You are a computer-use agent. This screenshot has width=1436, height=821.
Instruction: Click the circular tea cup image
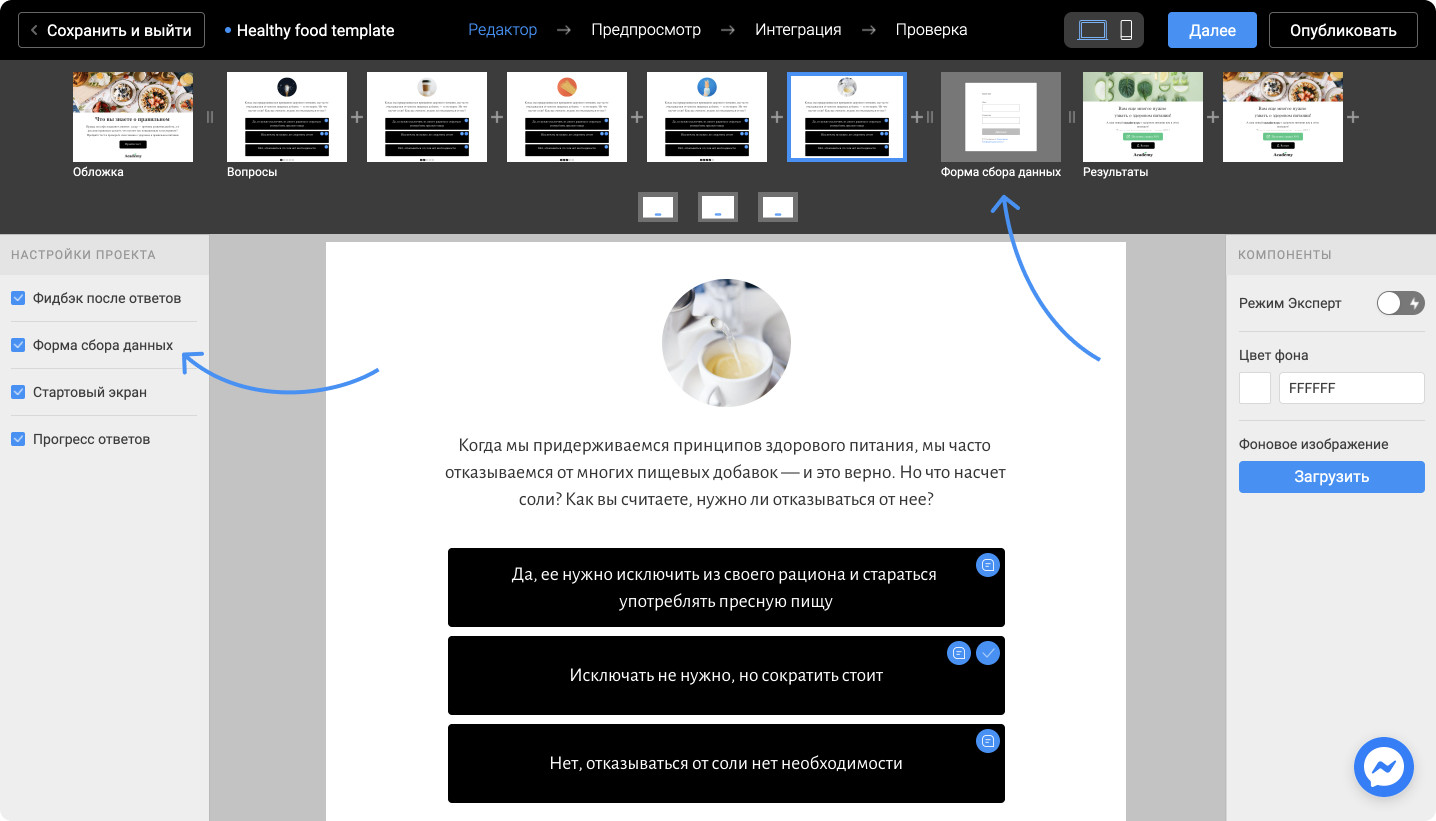(x=726, y=343)
